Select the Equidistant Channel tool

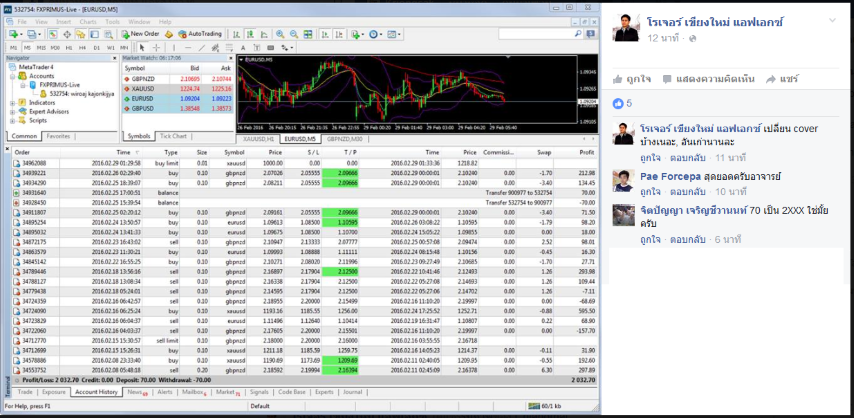[x=216, y=47]
